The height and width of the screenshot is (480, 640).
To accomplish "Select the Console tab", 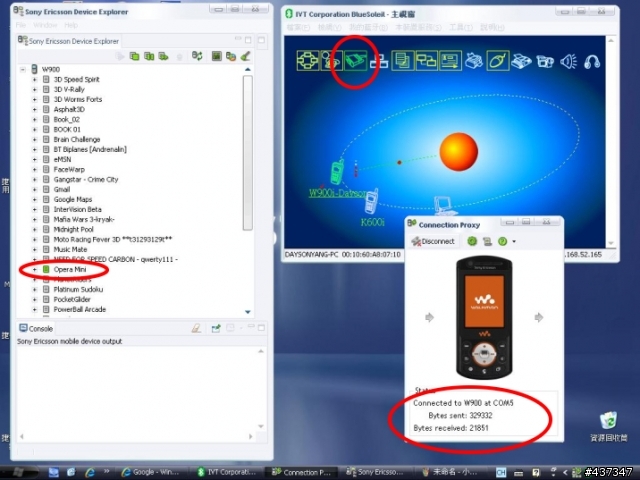I will click(x=36, y=329).
